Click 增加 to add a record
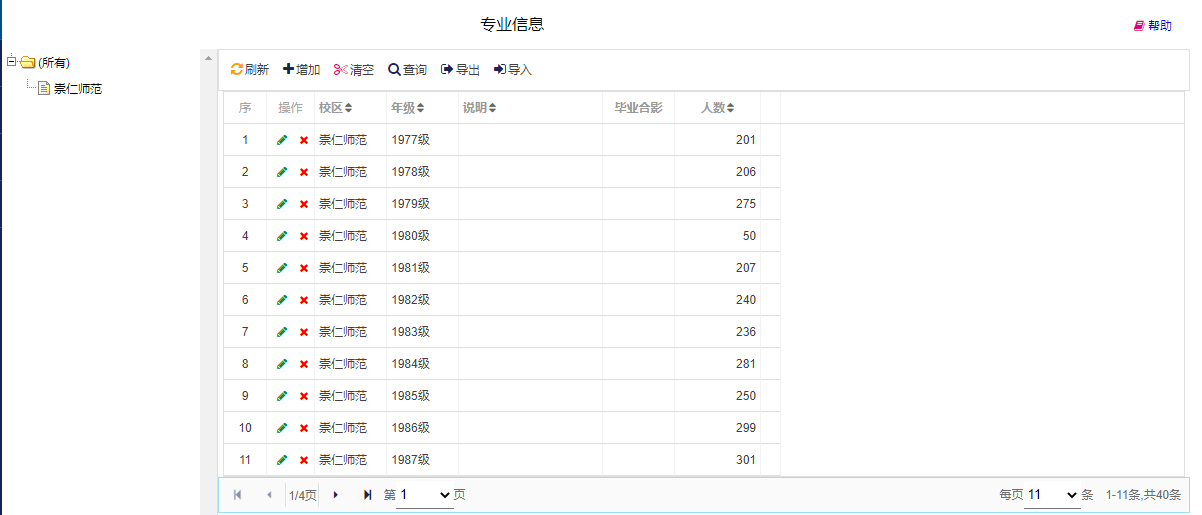 (x=302, y=70)
